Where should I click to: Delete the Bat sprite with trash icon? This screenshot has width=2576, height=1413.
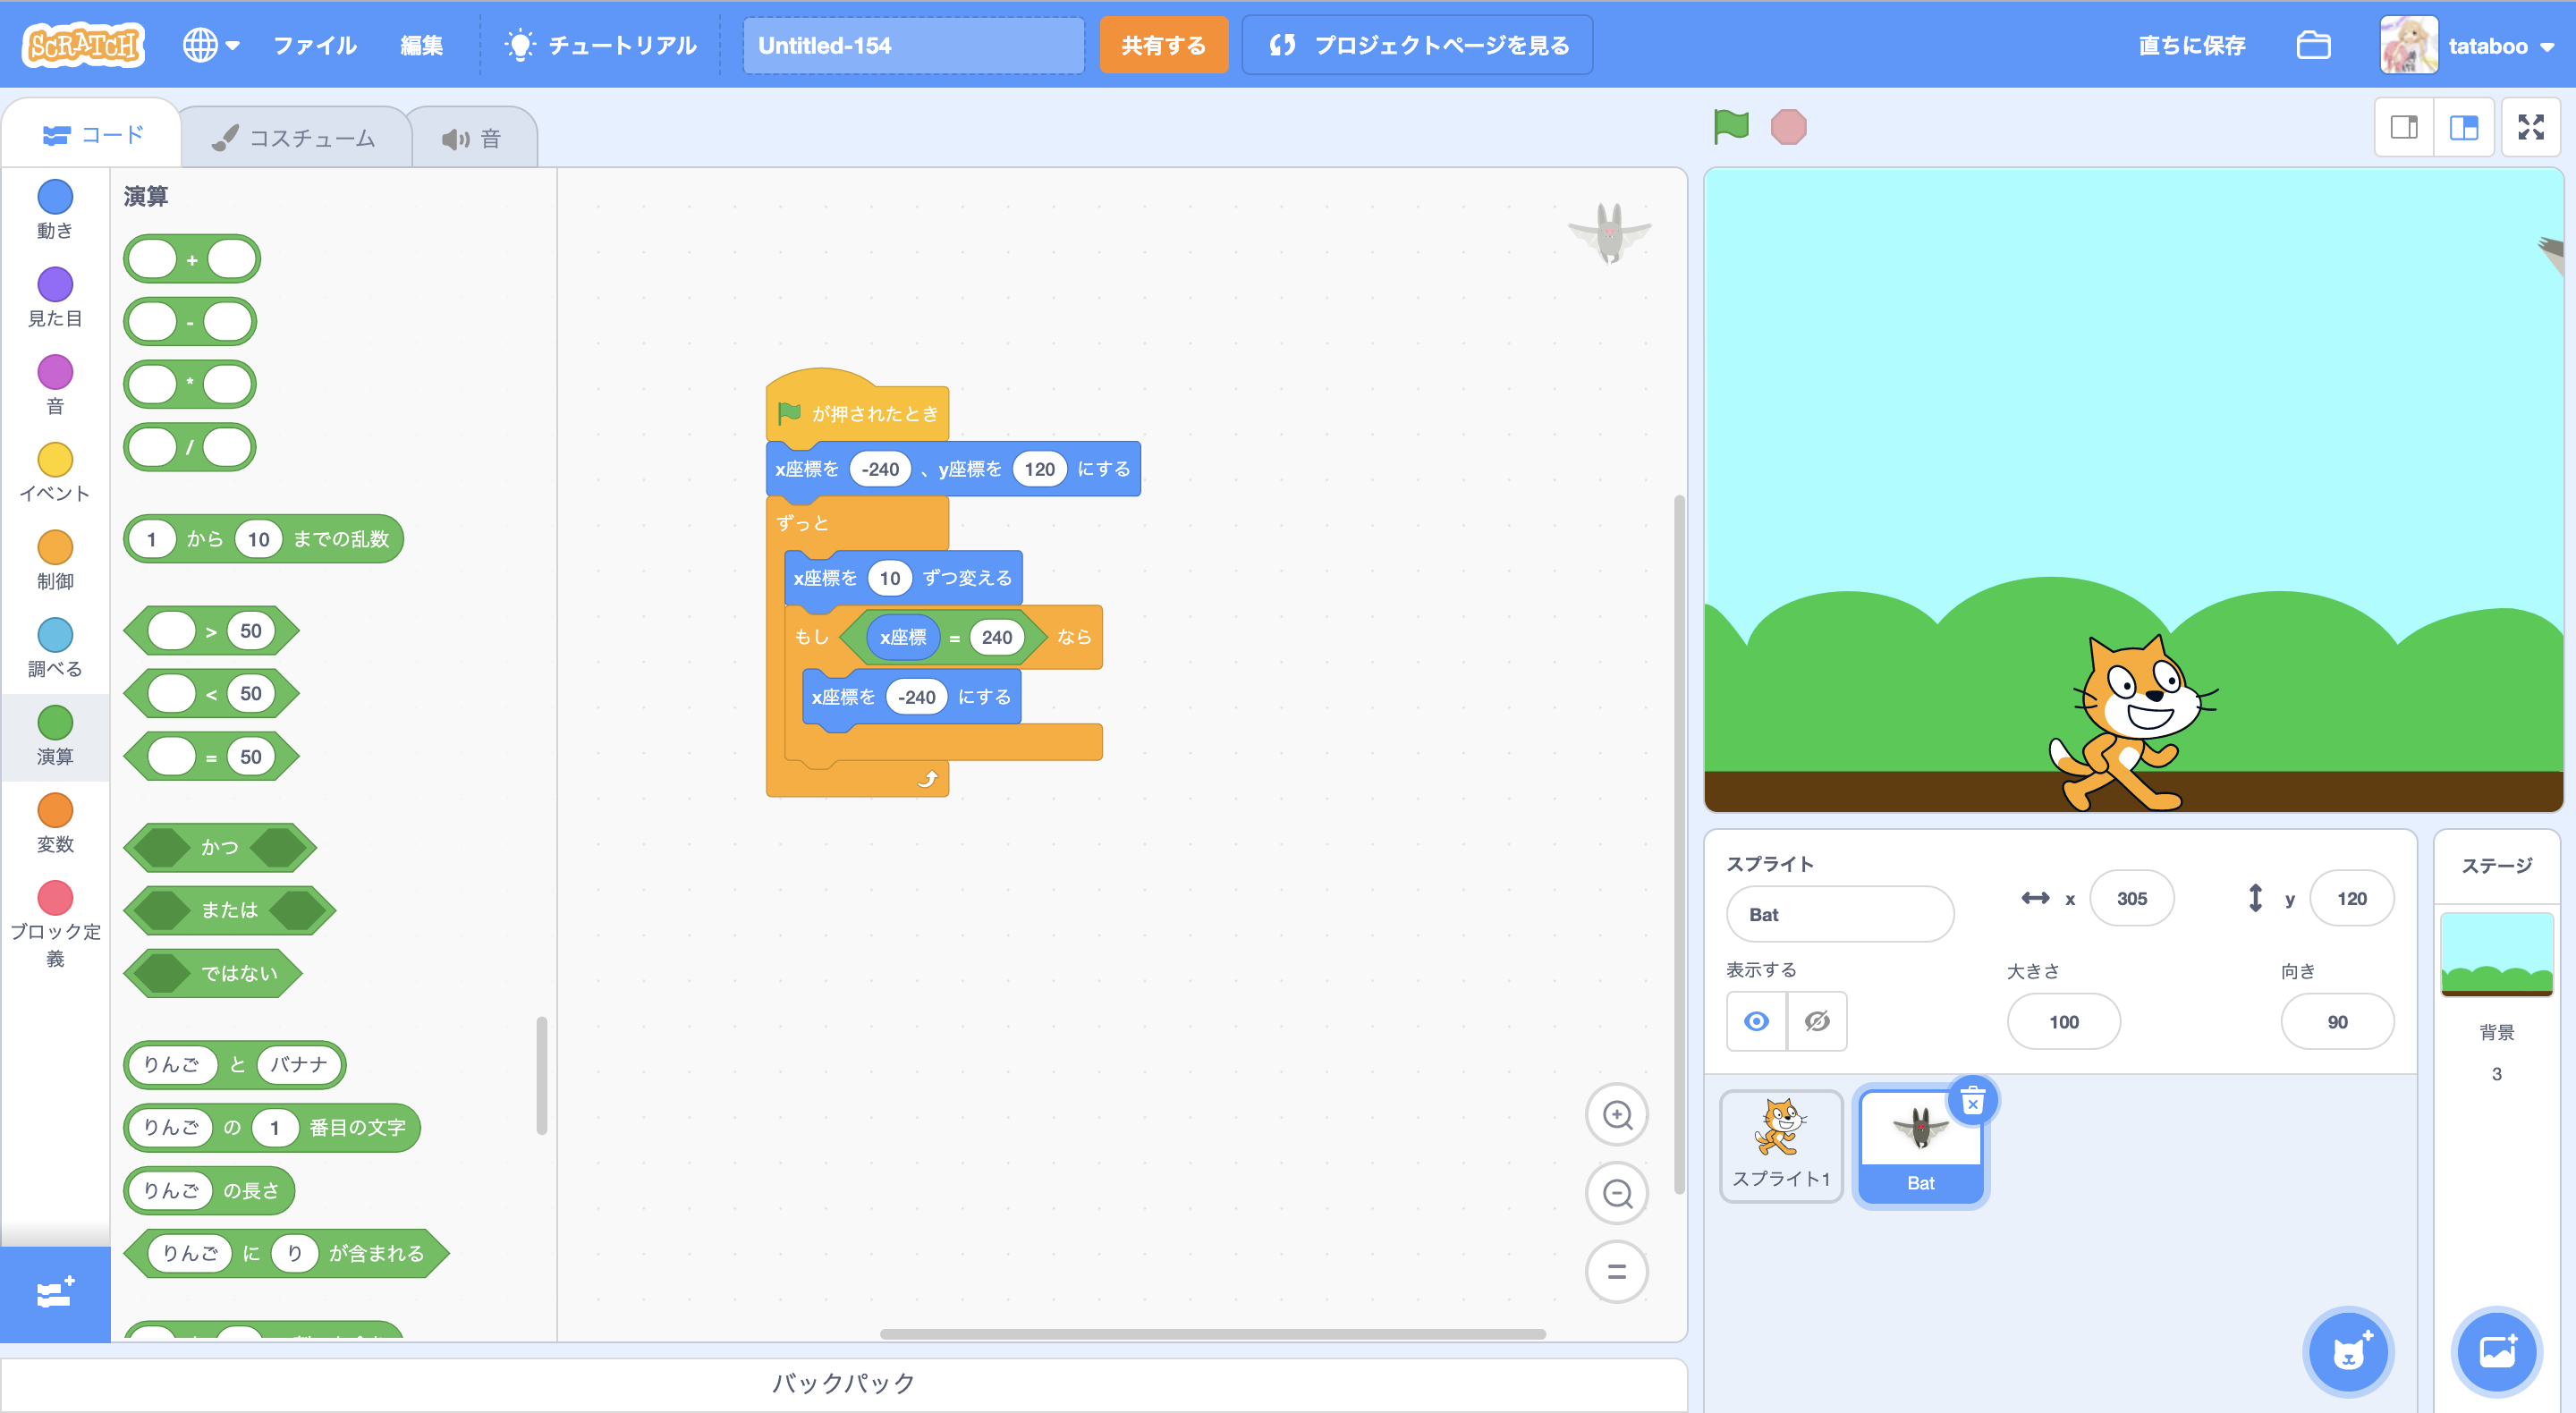pyautogui.click(x=1972, y=1102)
